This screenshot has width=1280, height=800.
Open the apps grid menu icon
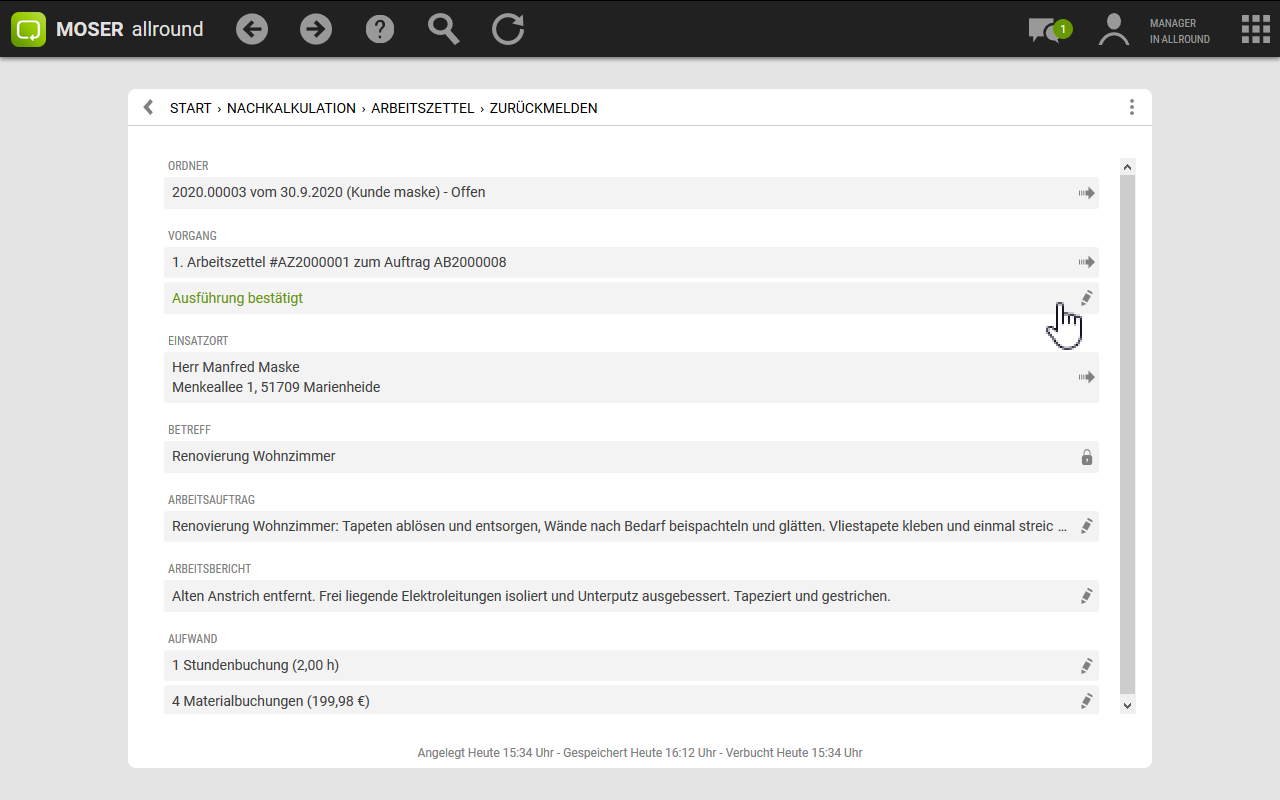(x=1255, y=29)
